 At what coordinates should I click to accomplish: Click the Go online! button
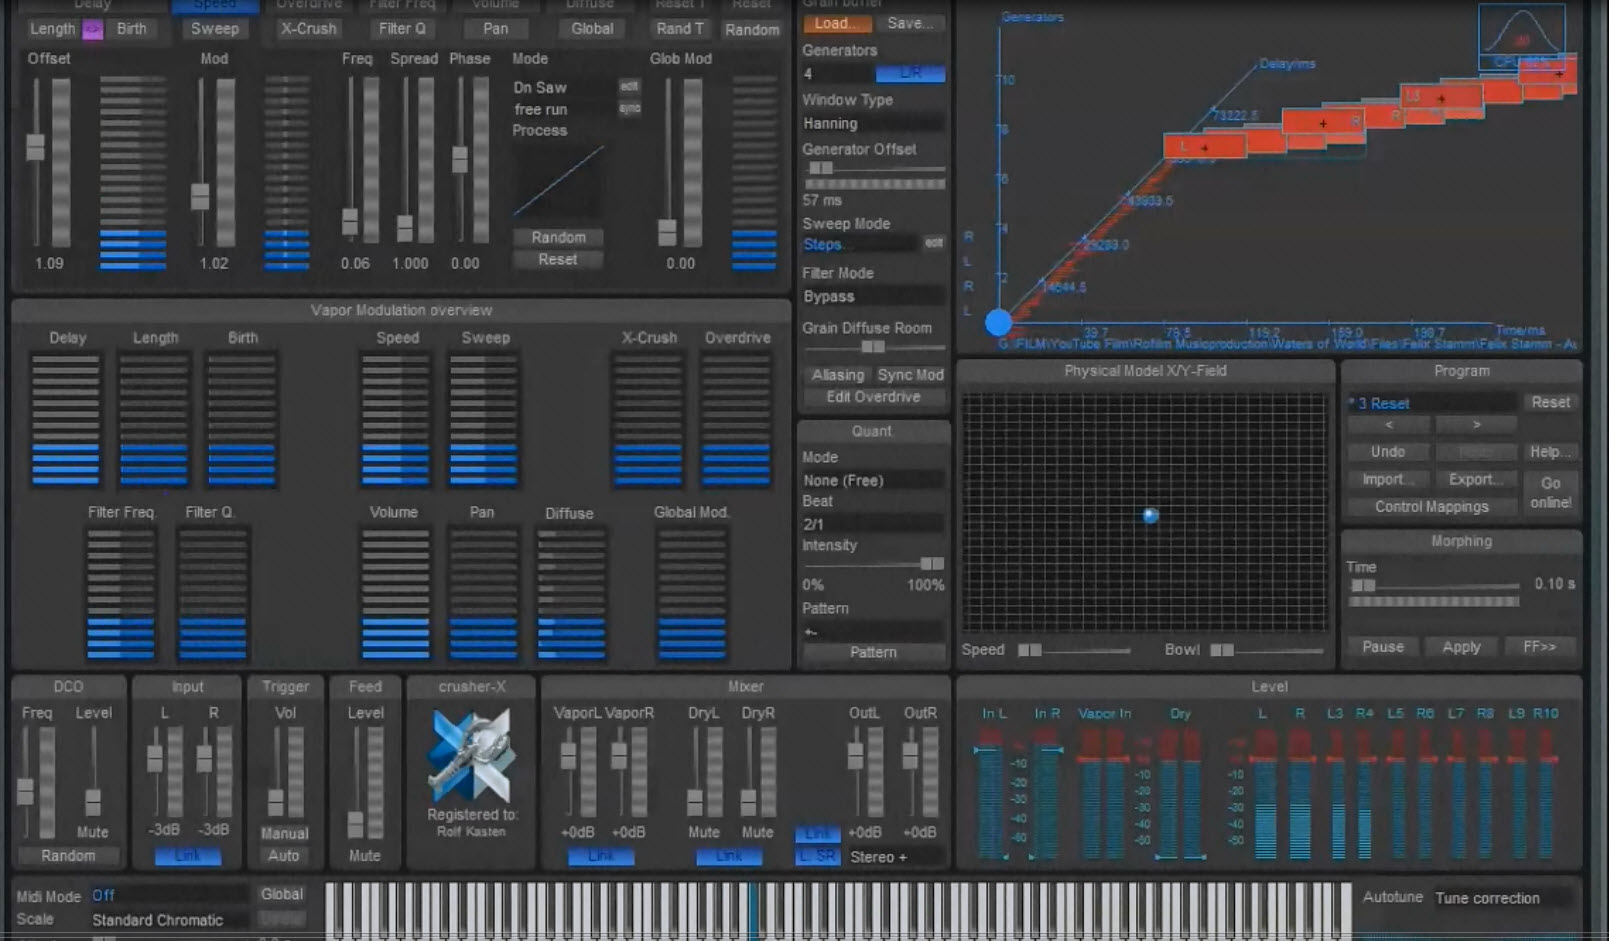pos(1550,493)
